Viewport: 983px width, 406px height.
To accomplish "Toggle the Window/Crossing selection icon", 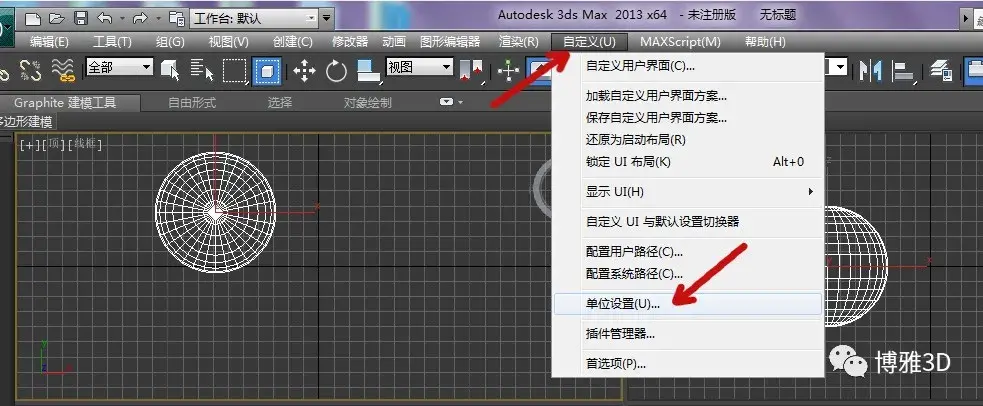I will 266,71.
